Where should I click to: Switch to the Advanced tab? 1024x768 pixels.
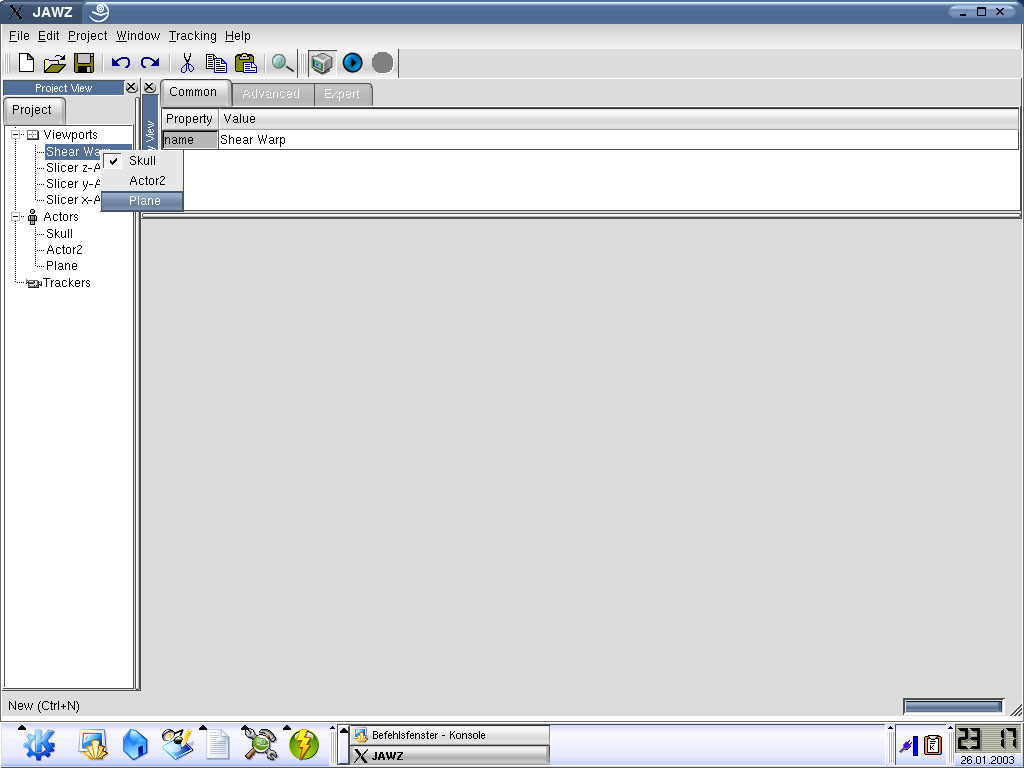point(271,94)
